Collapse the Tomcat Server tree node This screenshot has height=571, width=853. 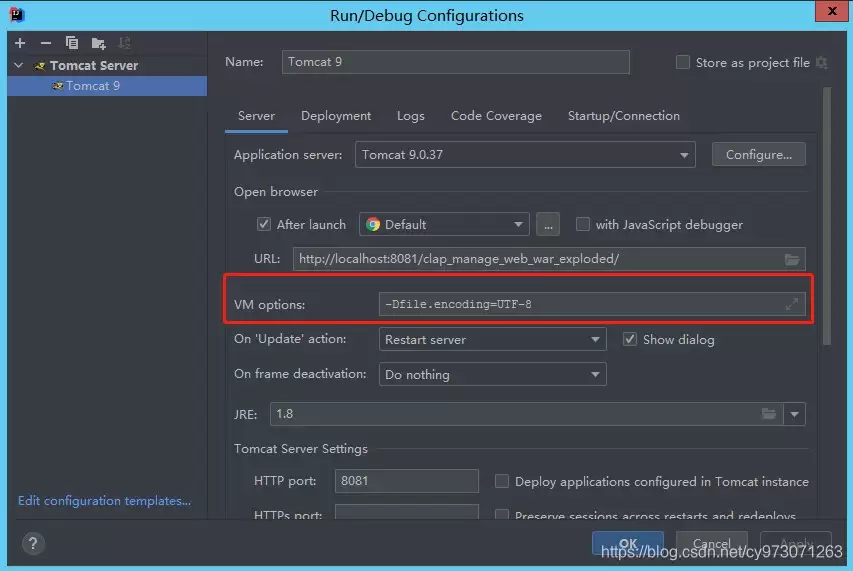click(x=19, y=65)
